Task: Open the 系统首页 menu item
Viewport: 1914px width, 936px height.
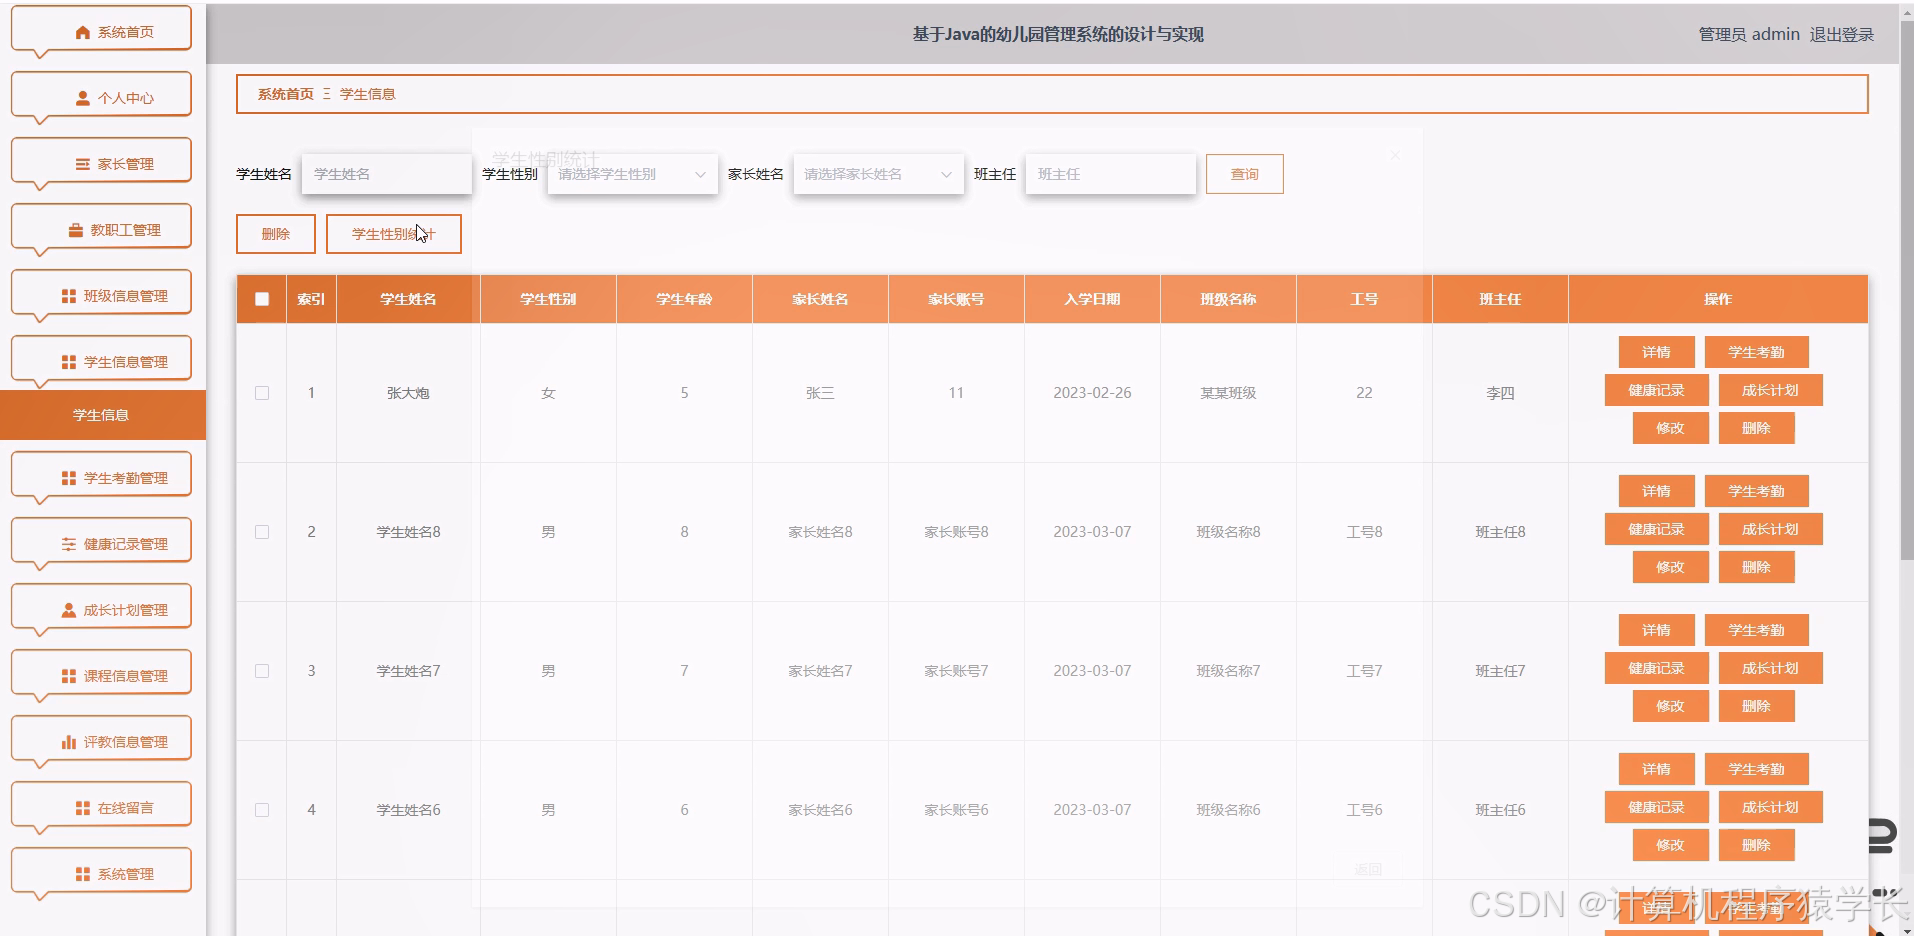Action: pyautogui.click(x=101, y=29)
